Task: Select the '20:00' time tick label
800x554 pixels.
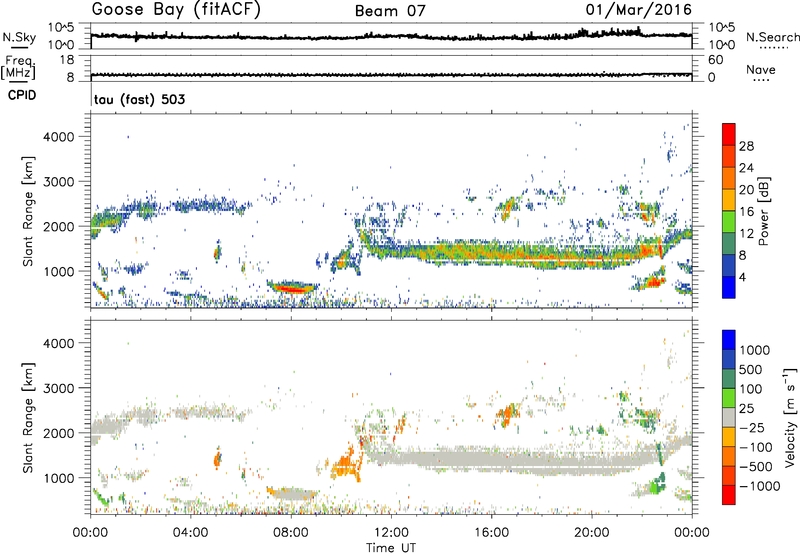Action: pyautogui.click(x=591, y=533)
